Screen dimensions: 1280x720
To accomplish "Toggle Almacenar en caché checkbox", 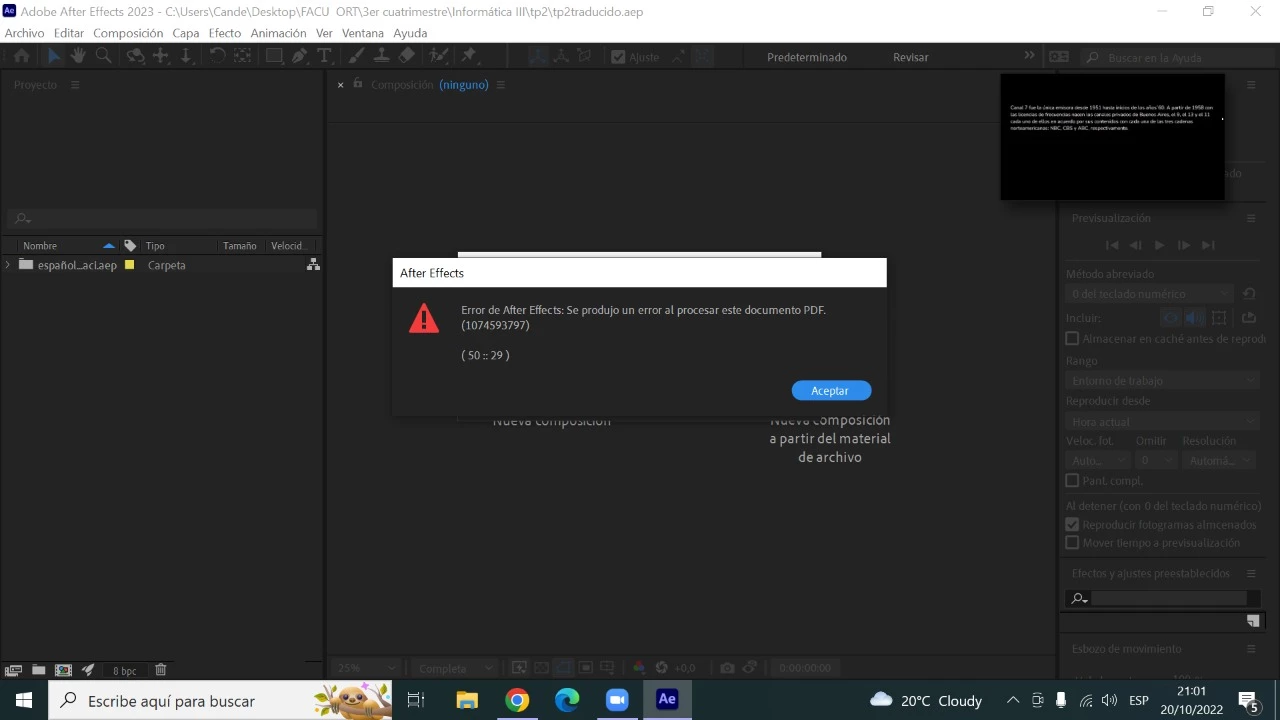I will (x=1072, y=339).
